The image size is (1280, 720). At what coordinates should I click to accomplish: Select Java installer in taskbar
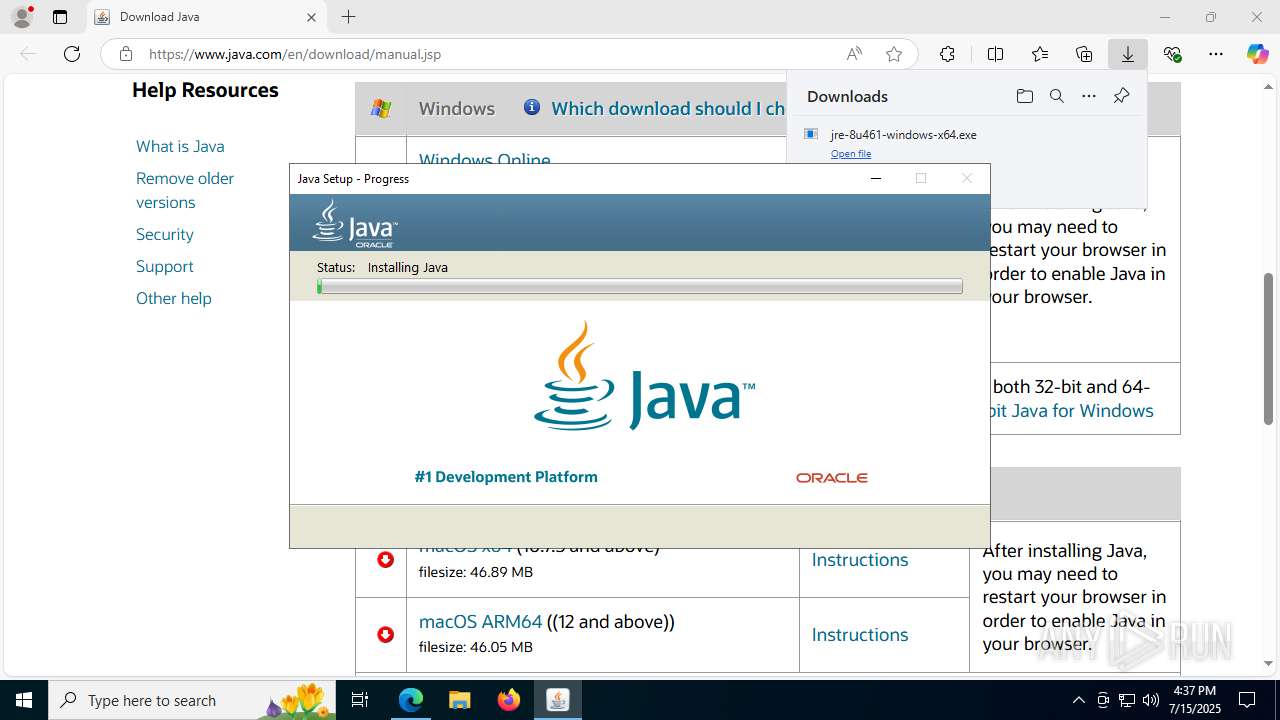[x=558, y=700]
